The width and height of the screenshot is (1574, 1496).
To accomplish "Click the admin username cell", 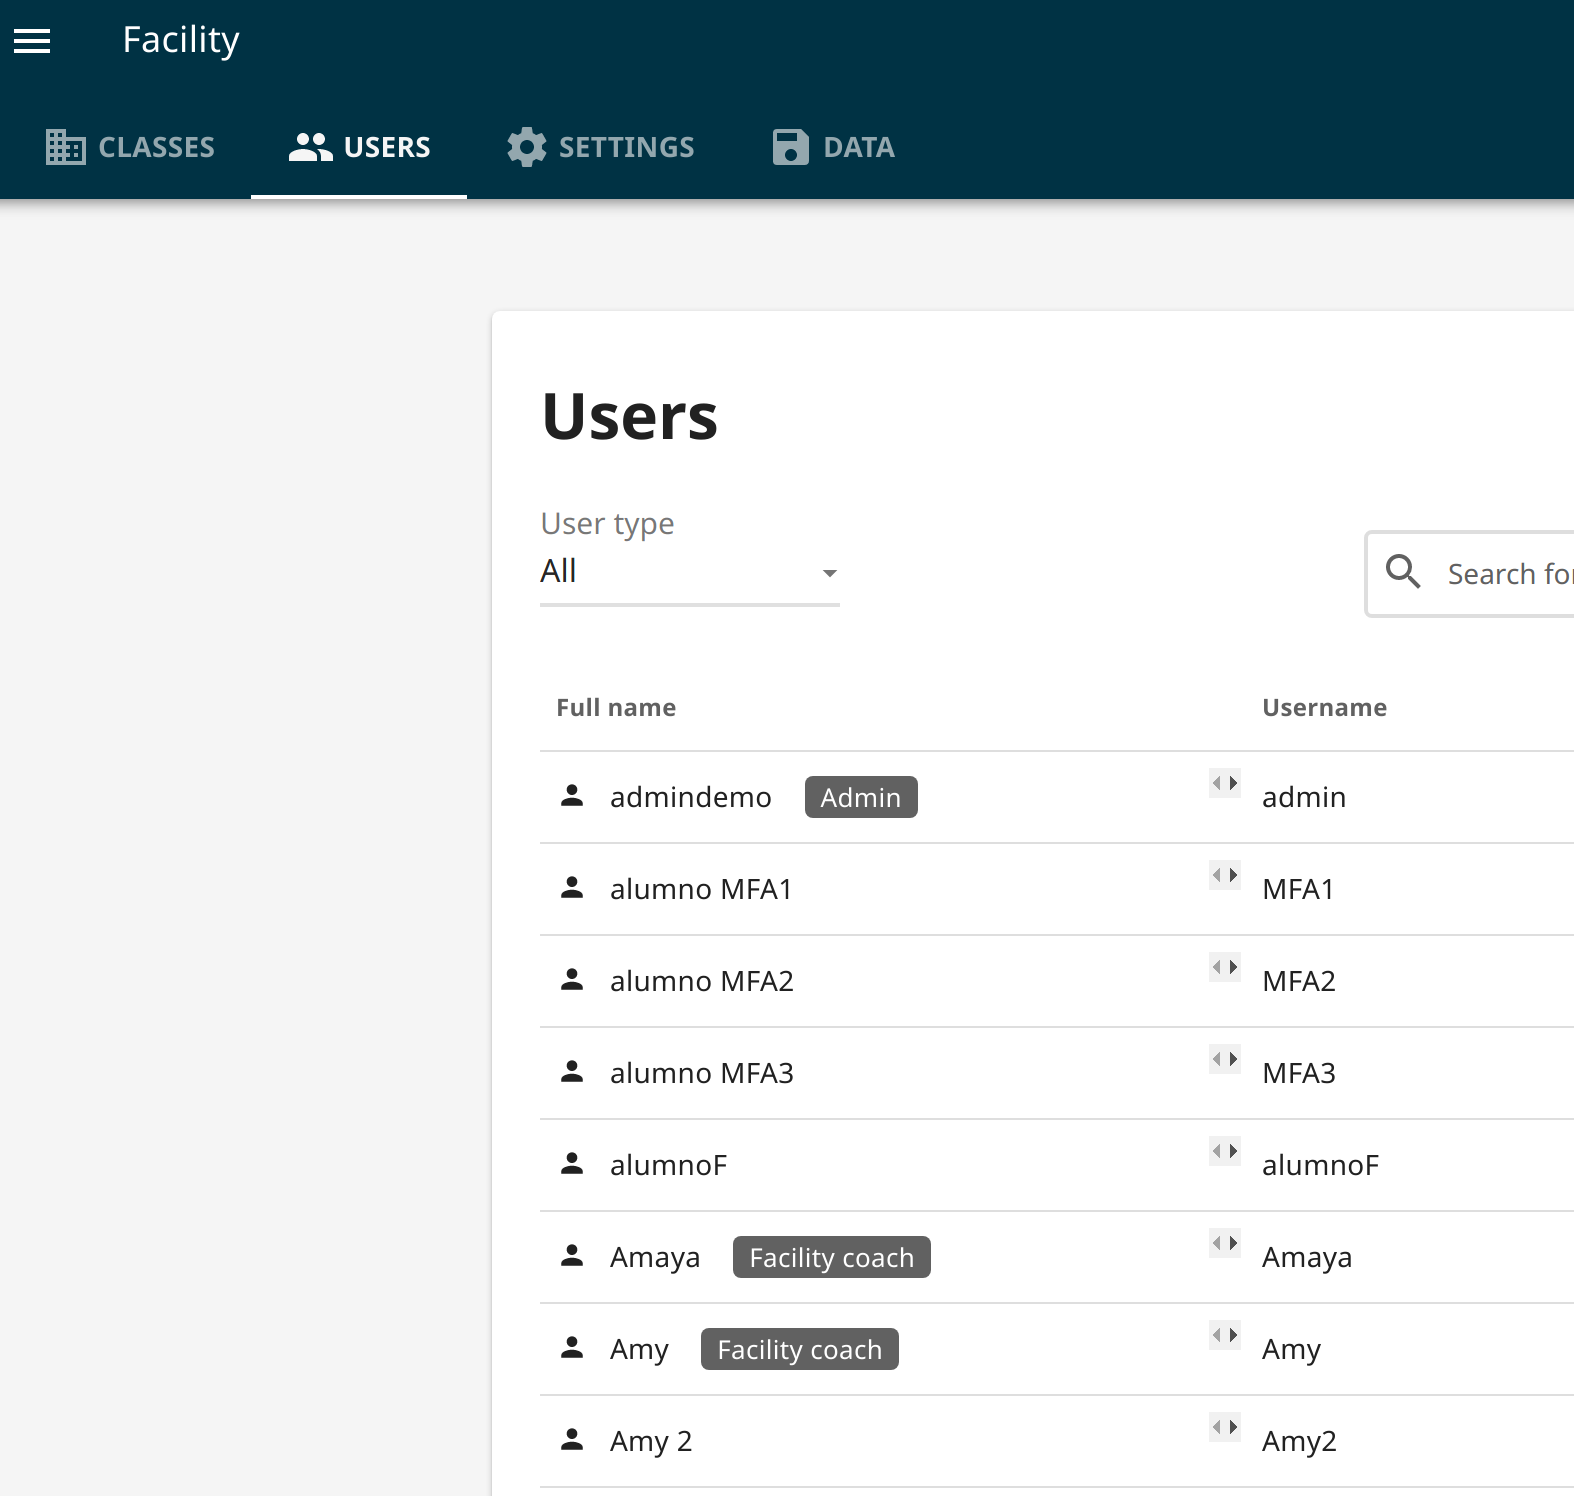I will 1304,797.
